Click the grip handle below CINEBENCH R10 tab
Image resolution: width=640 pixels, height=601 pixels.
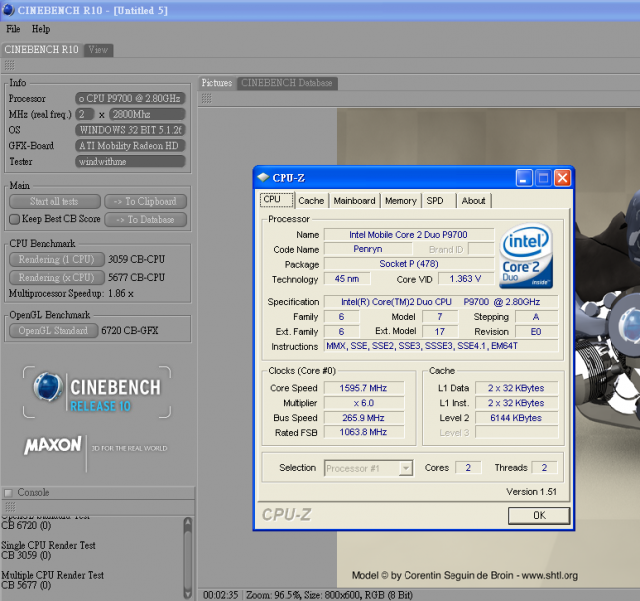click(x=9, y=65)
